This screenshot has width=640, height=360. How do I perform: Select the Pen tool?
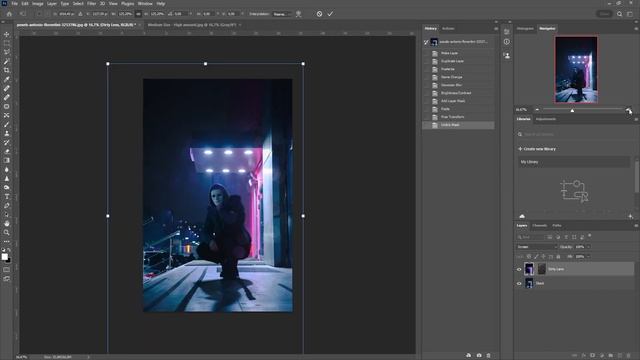click(7, 206)
